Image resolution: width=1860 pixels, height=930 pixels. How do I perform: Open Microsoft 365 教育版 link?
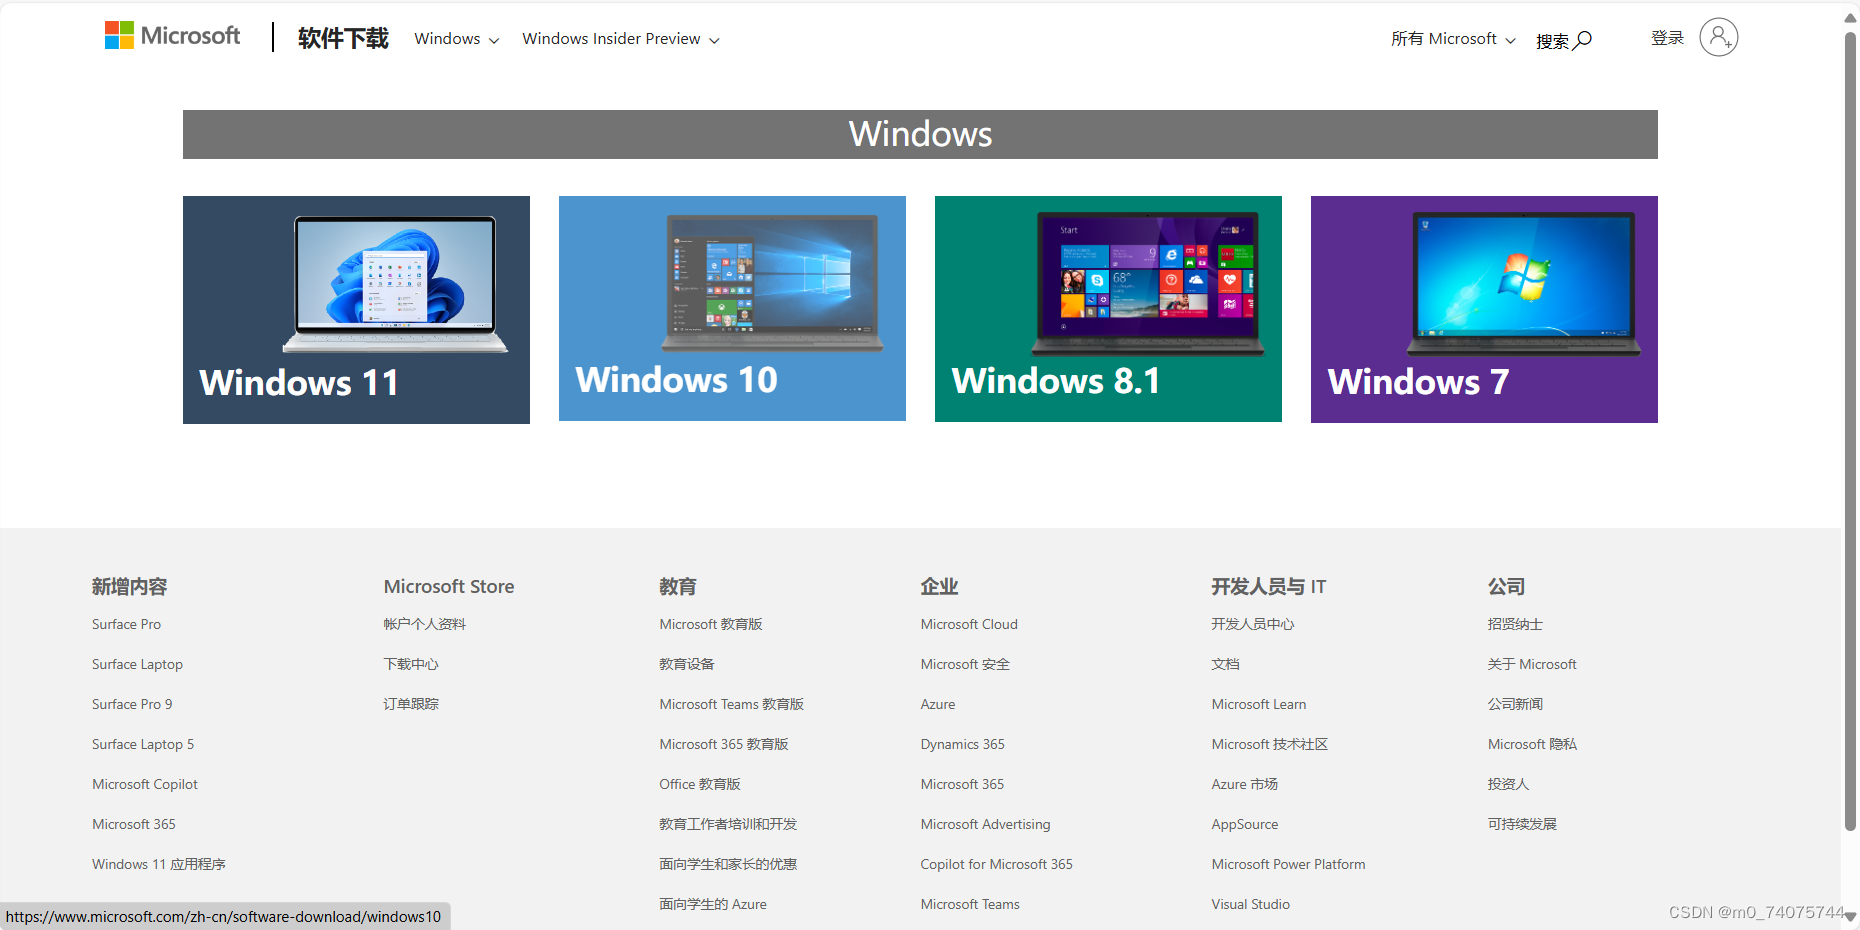pos(724,744)
